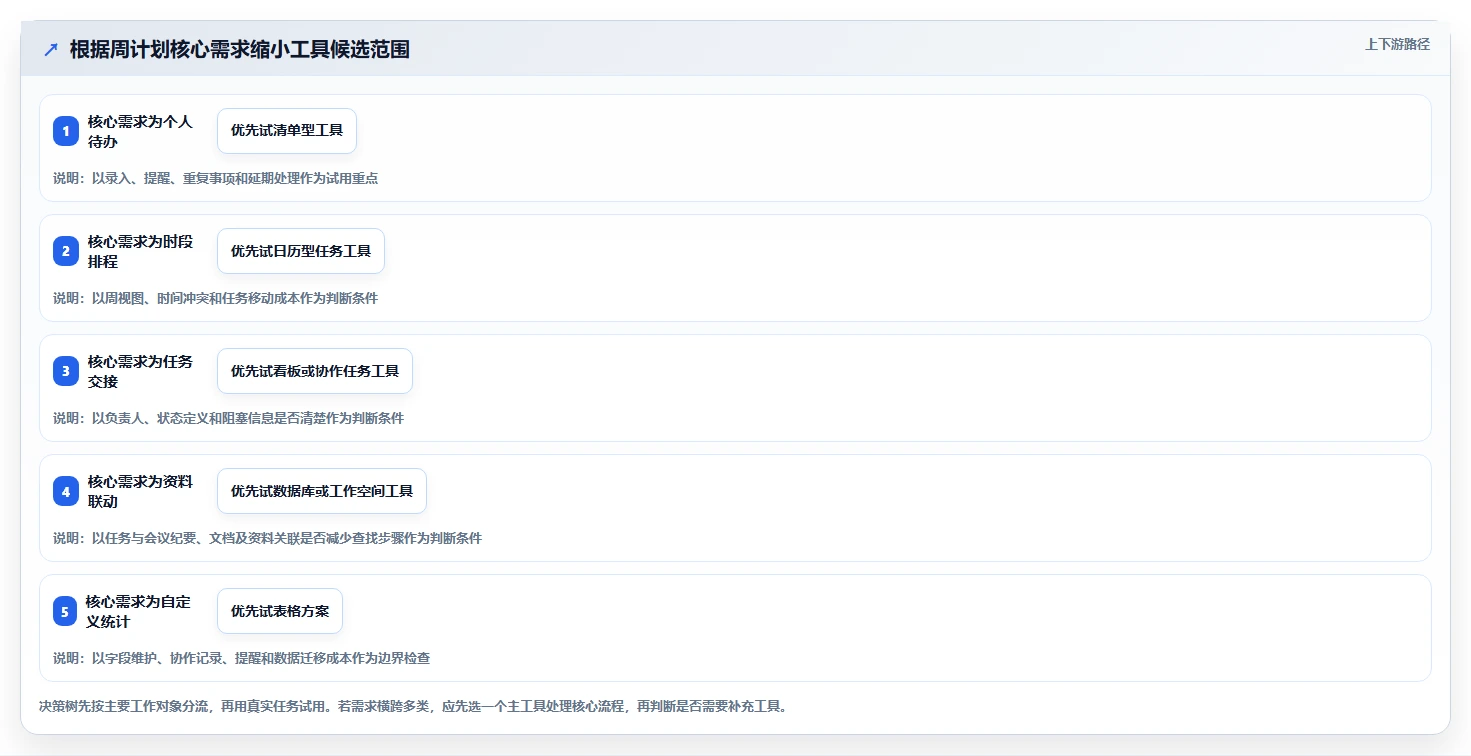1471x756 pixels.
Task: Click the step 3 number badge
Action: click(66, 371)
